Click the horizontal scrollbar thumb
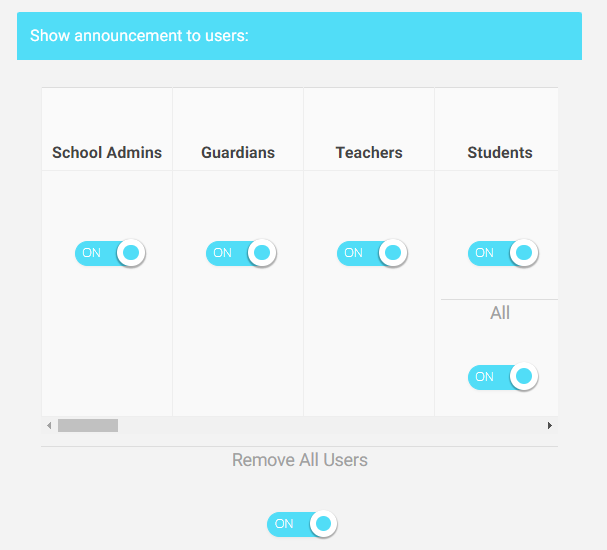 coord(88,426)
